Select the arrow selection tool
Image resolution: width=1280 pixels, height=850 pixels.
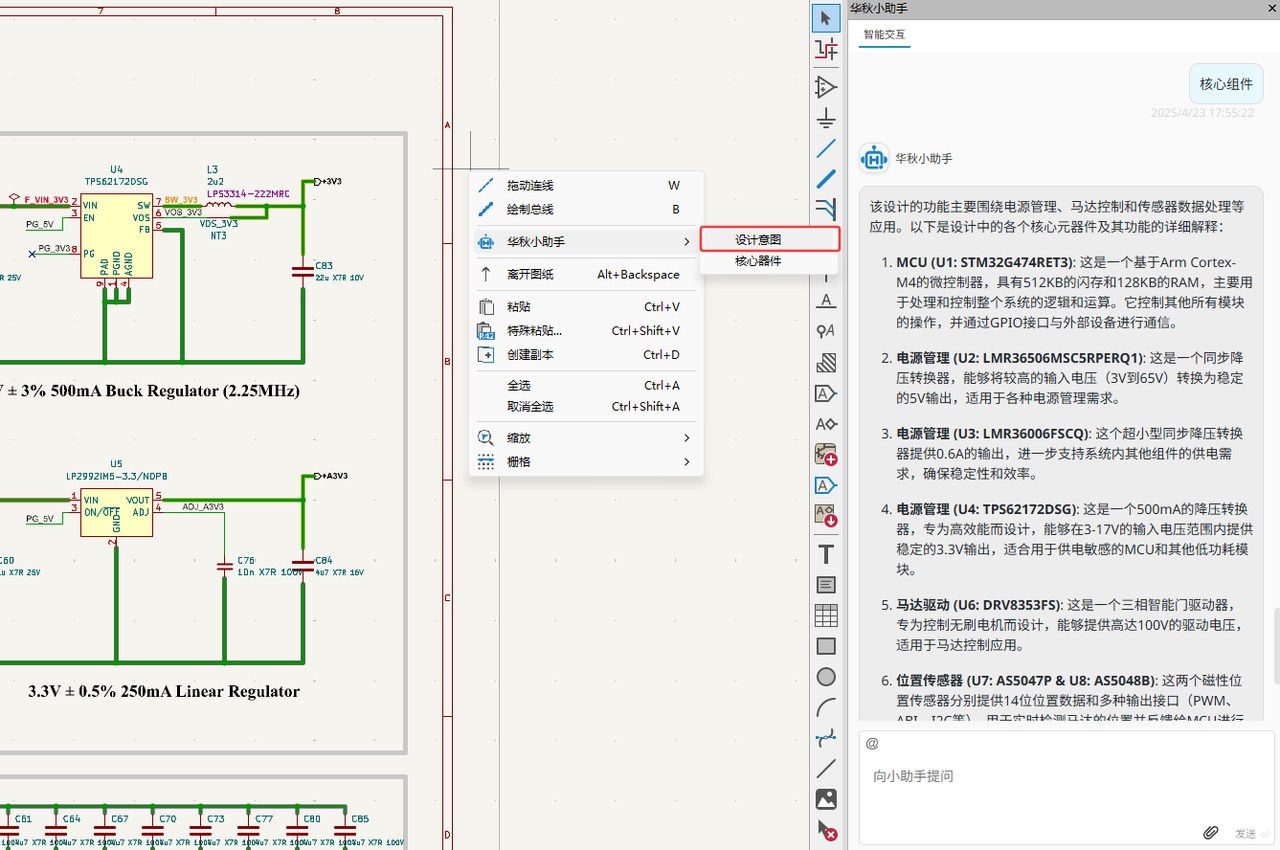point(826,18)
